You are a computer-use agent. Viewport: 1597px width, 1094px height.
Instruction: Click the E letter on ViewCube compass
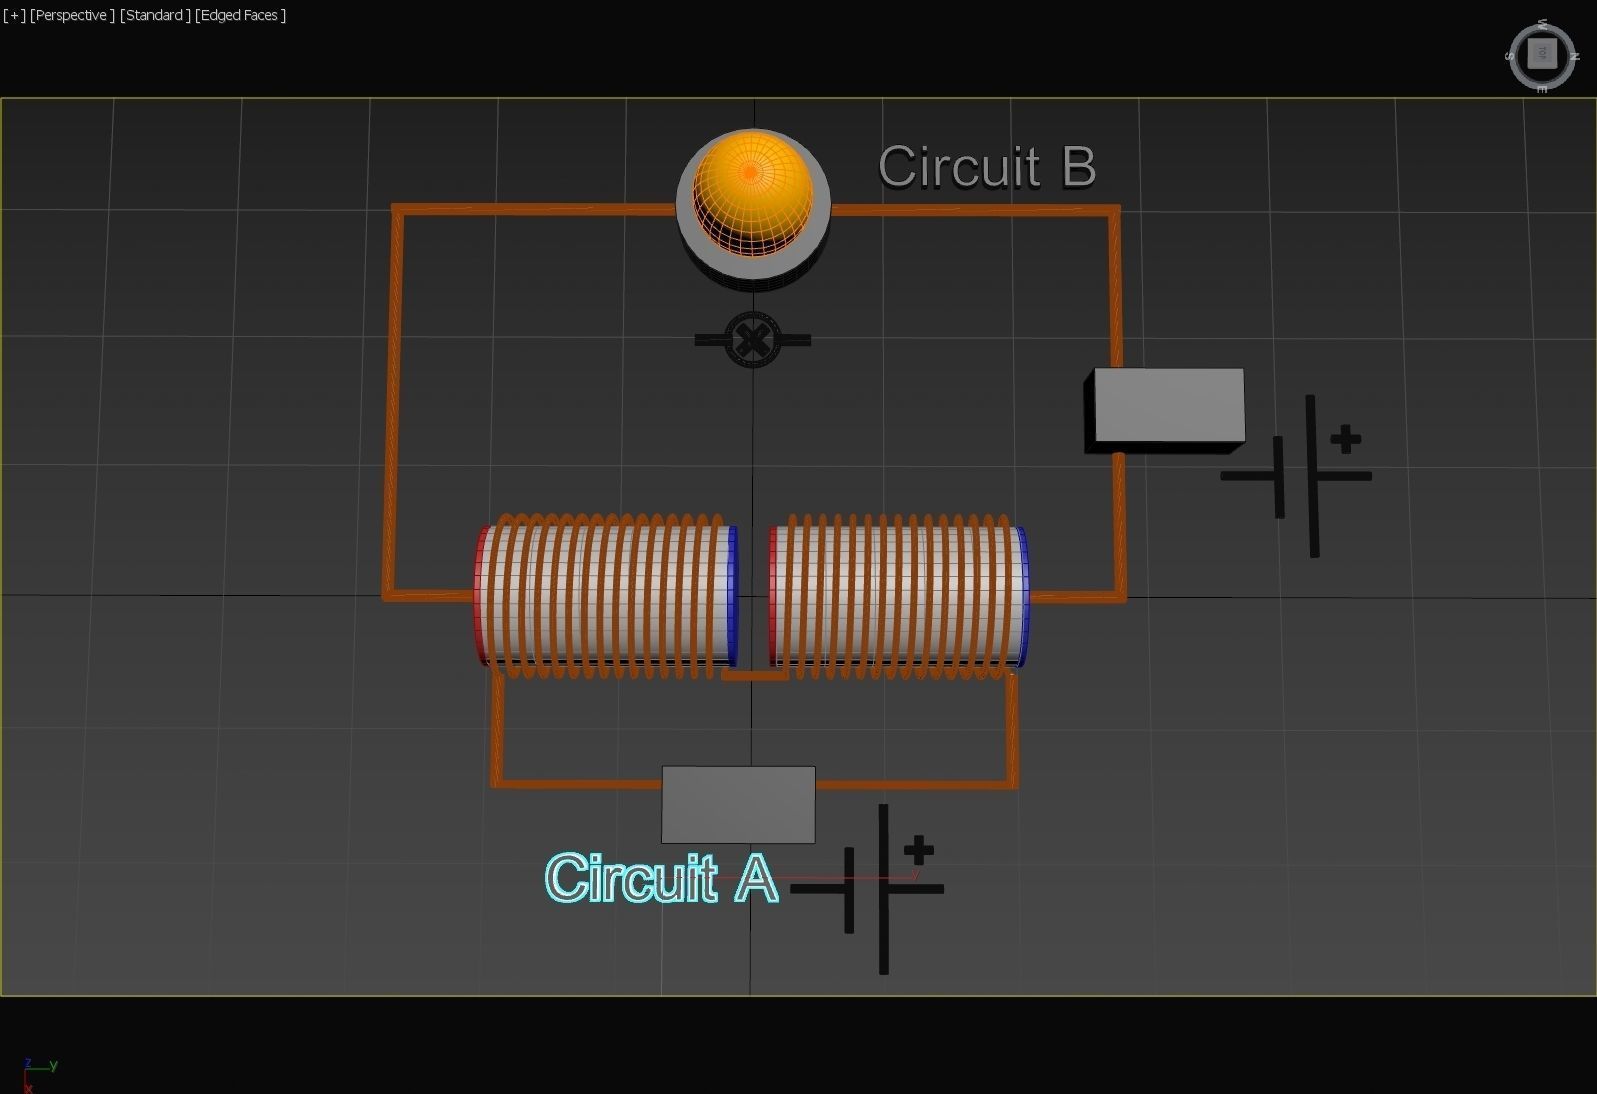[x=1542, y=88]
